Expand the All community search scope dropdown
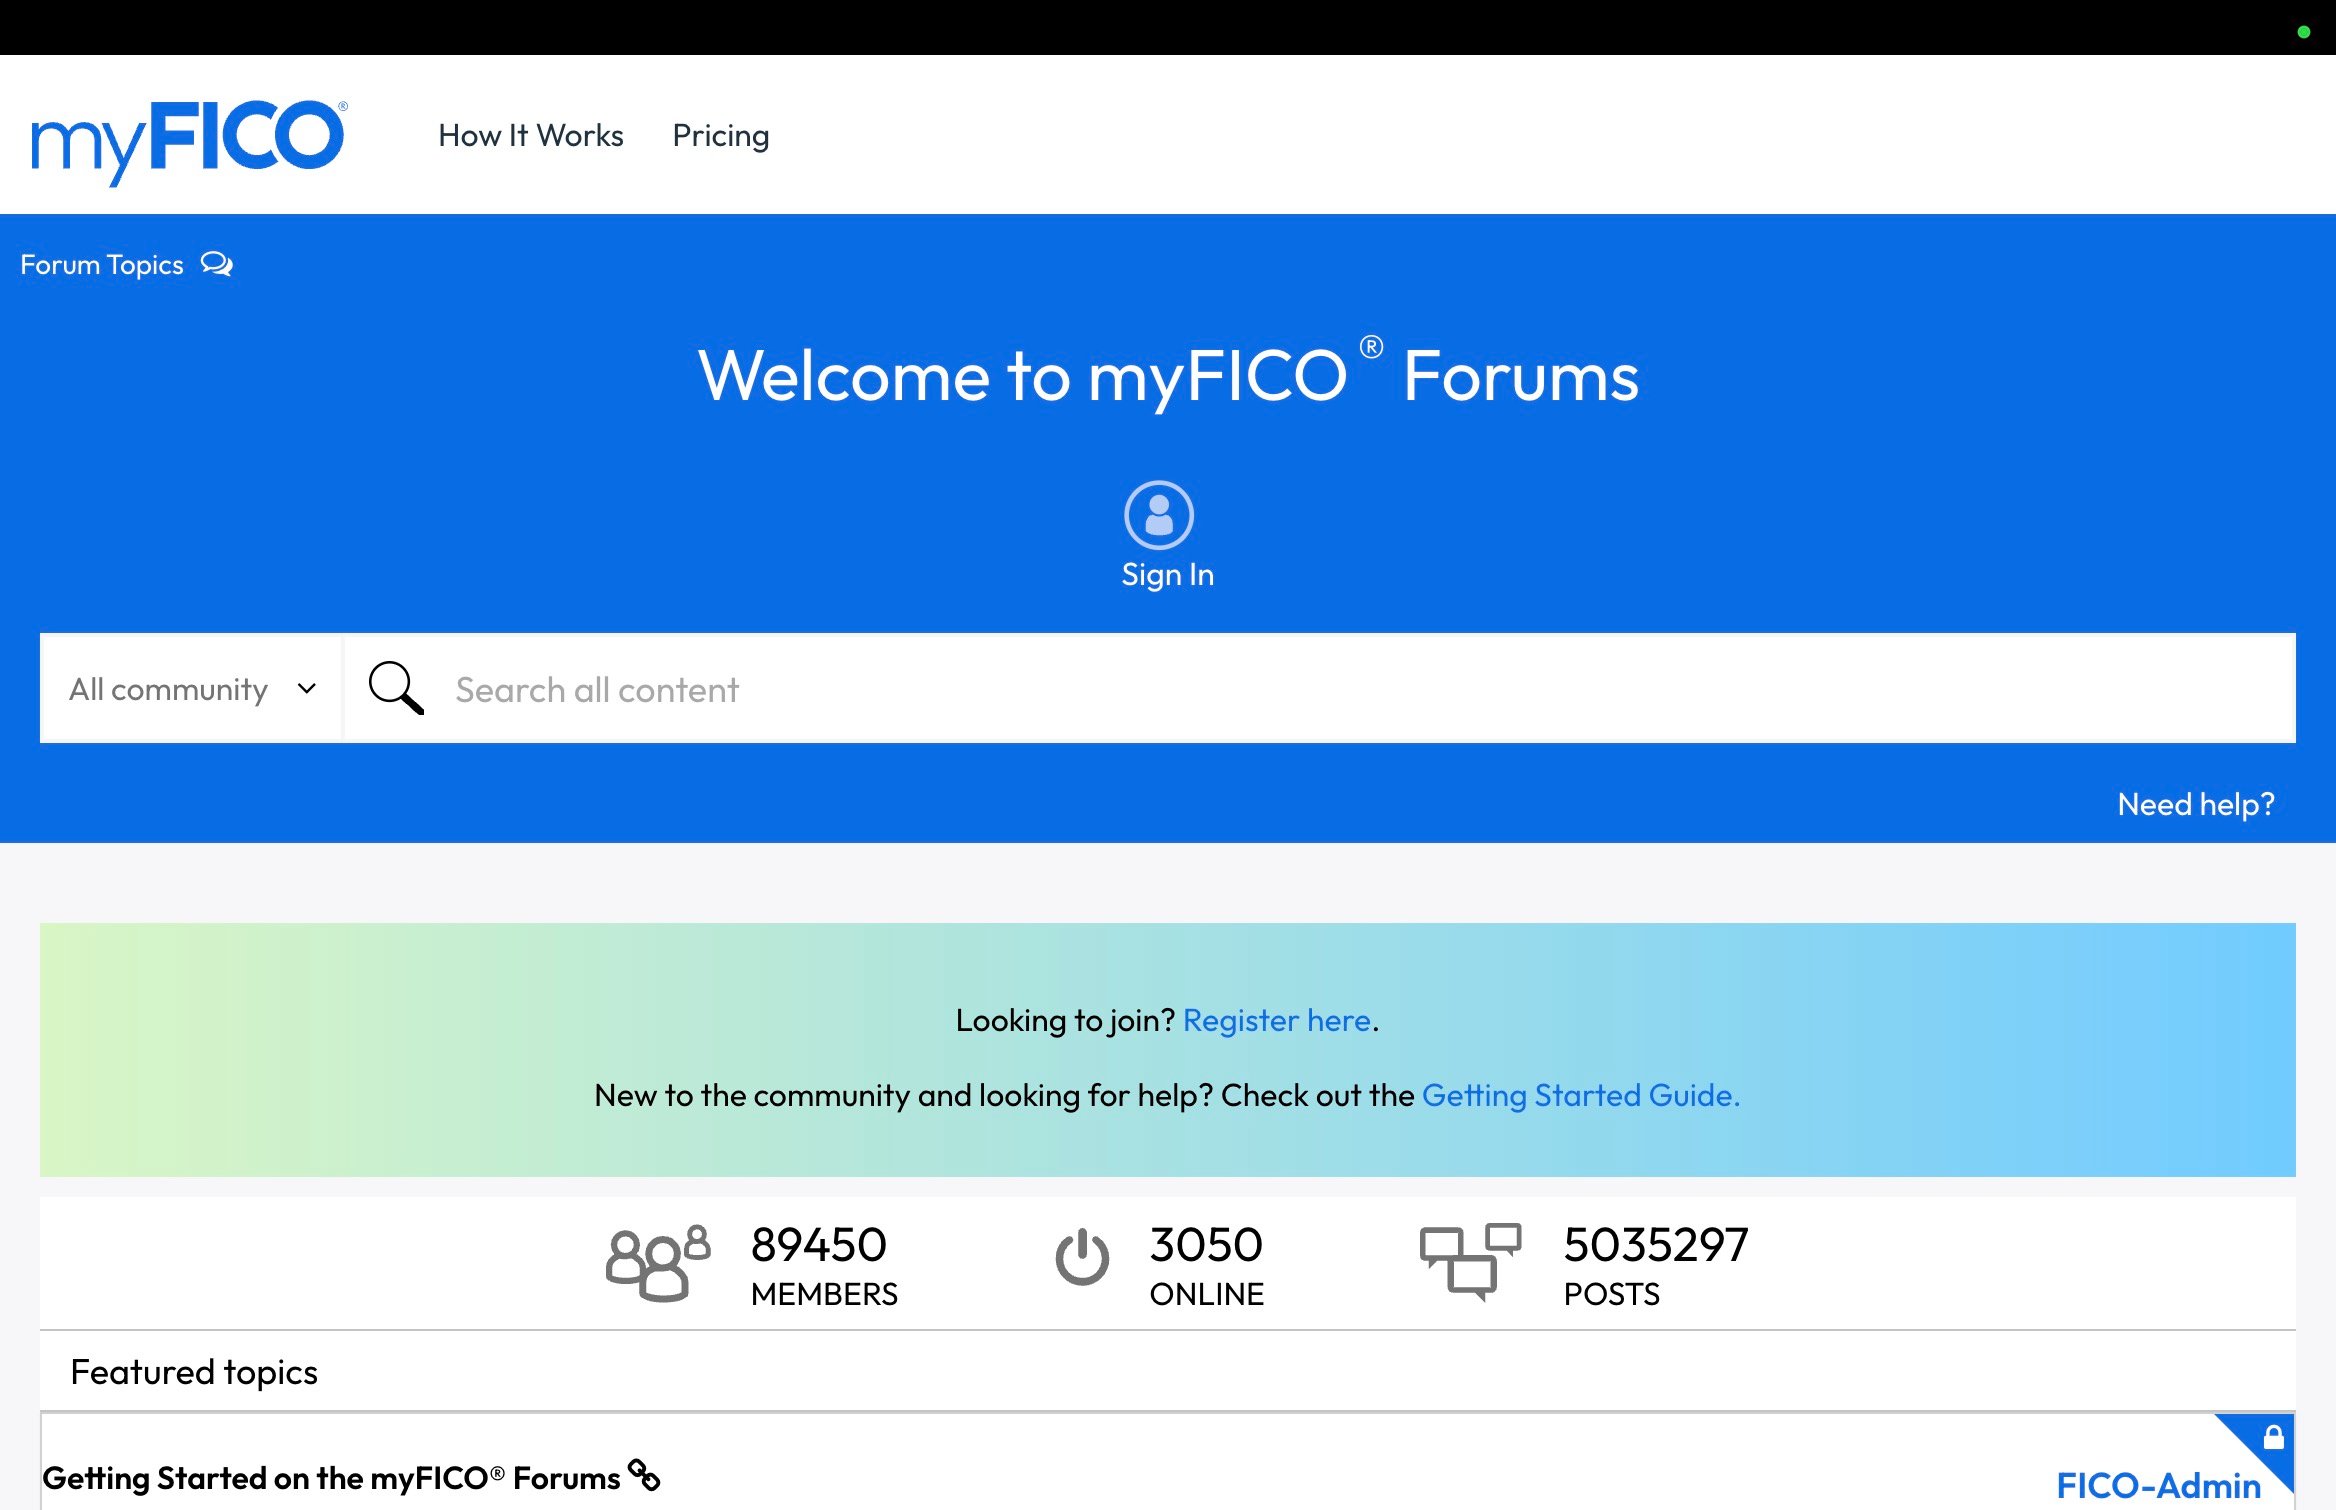 pyautogui.click(x=191, y=689)
